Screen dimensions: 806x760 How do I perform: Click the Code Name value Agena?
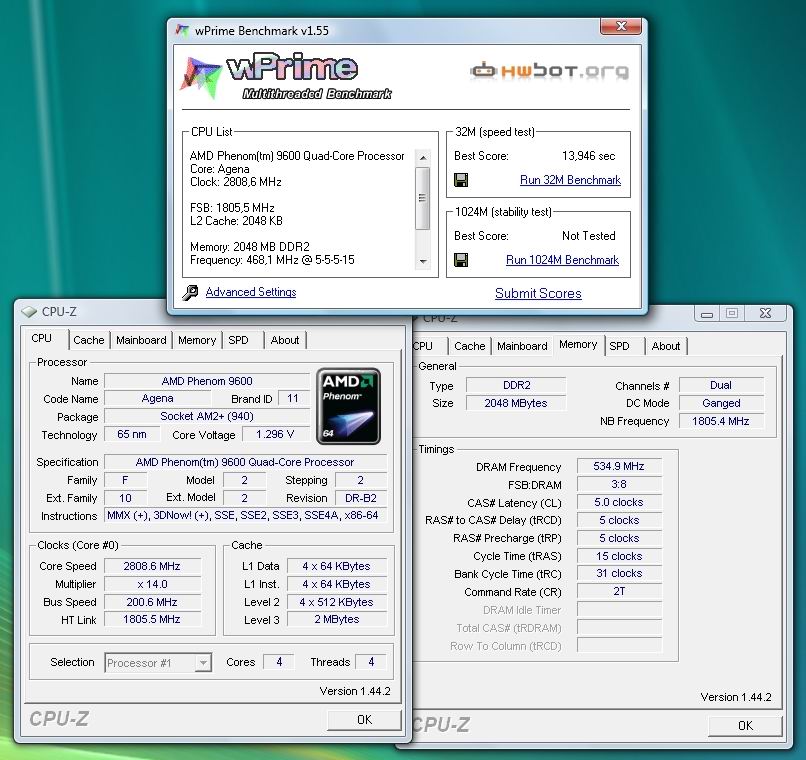(157, 399)
